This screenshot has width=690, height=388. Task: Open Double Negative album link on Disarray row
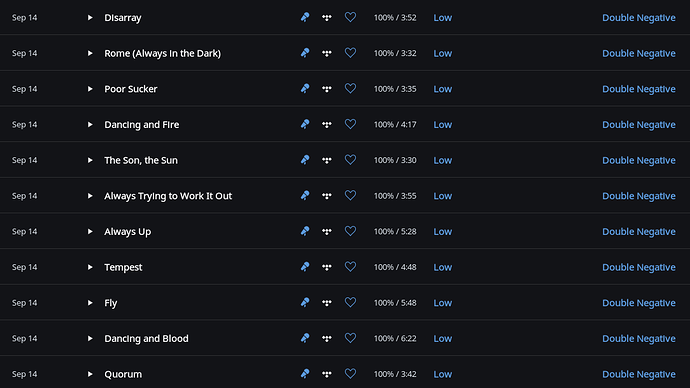pos(639,18)
